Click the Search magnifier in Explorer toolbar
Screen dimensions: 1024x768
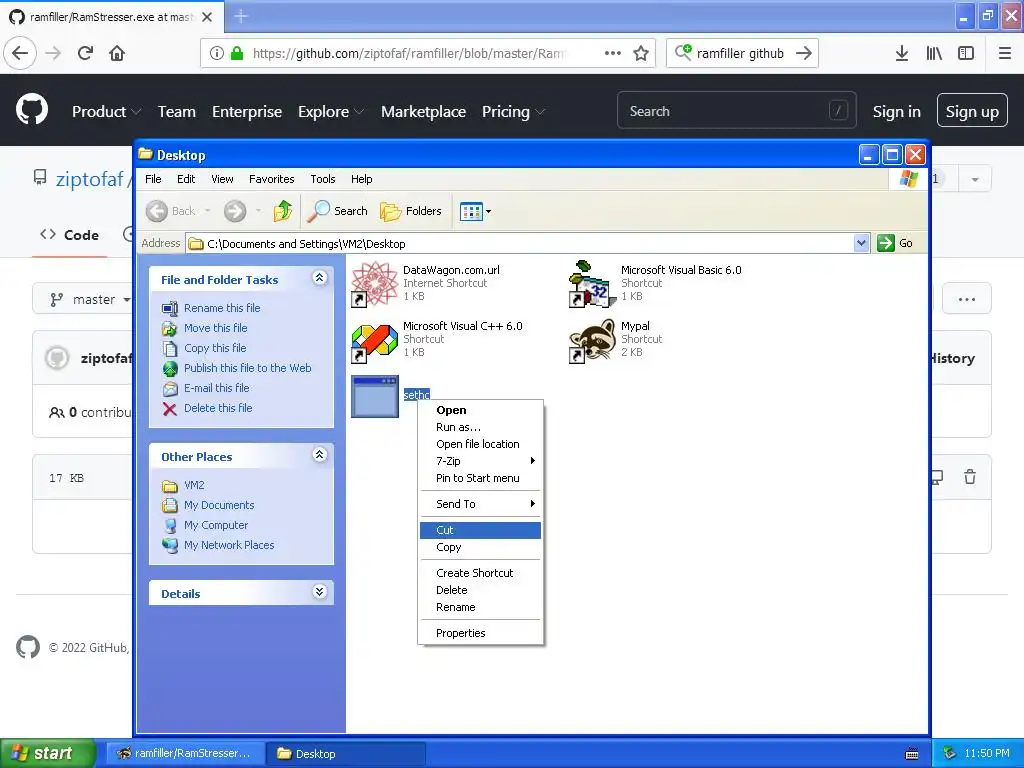(x=338, y=211)
